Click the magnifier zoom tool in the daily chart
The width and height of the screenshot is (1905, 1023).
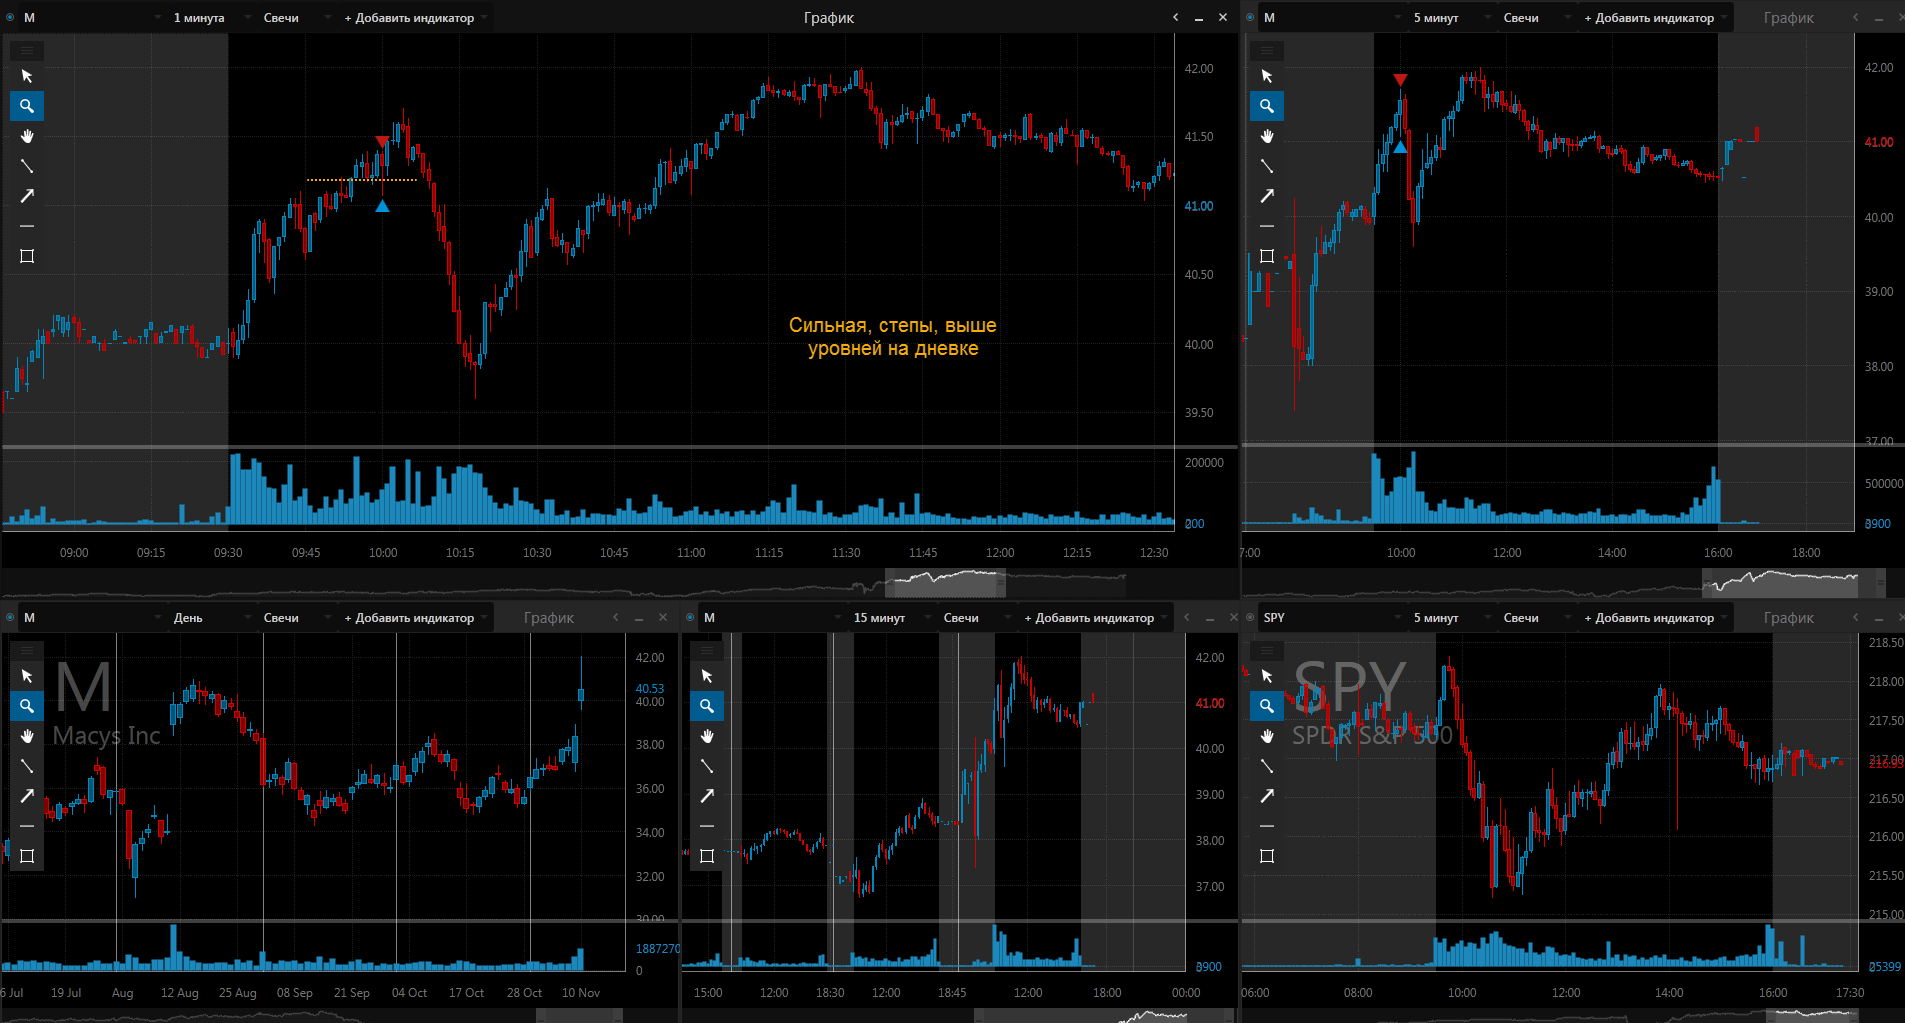coord(27,706)
